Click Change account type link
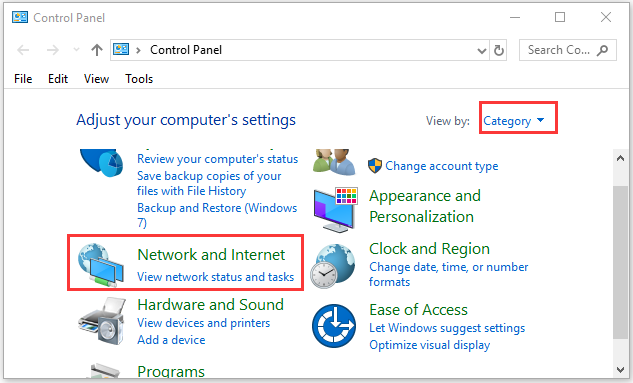This screenshot has height=383, width=633. point(442,166)
